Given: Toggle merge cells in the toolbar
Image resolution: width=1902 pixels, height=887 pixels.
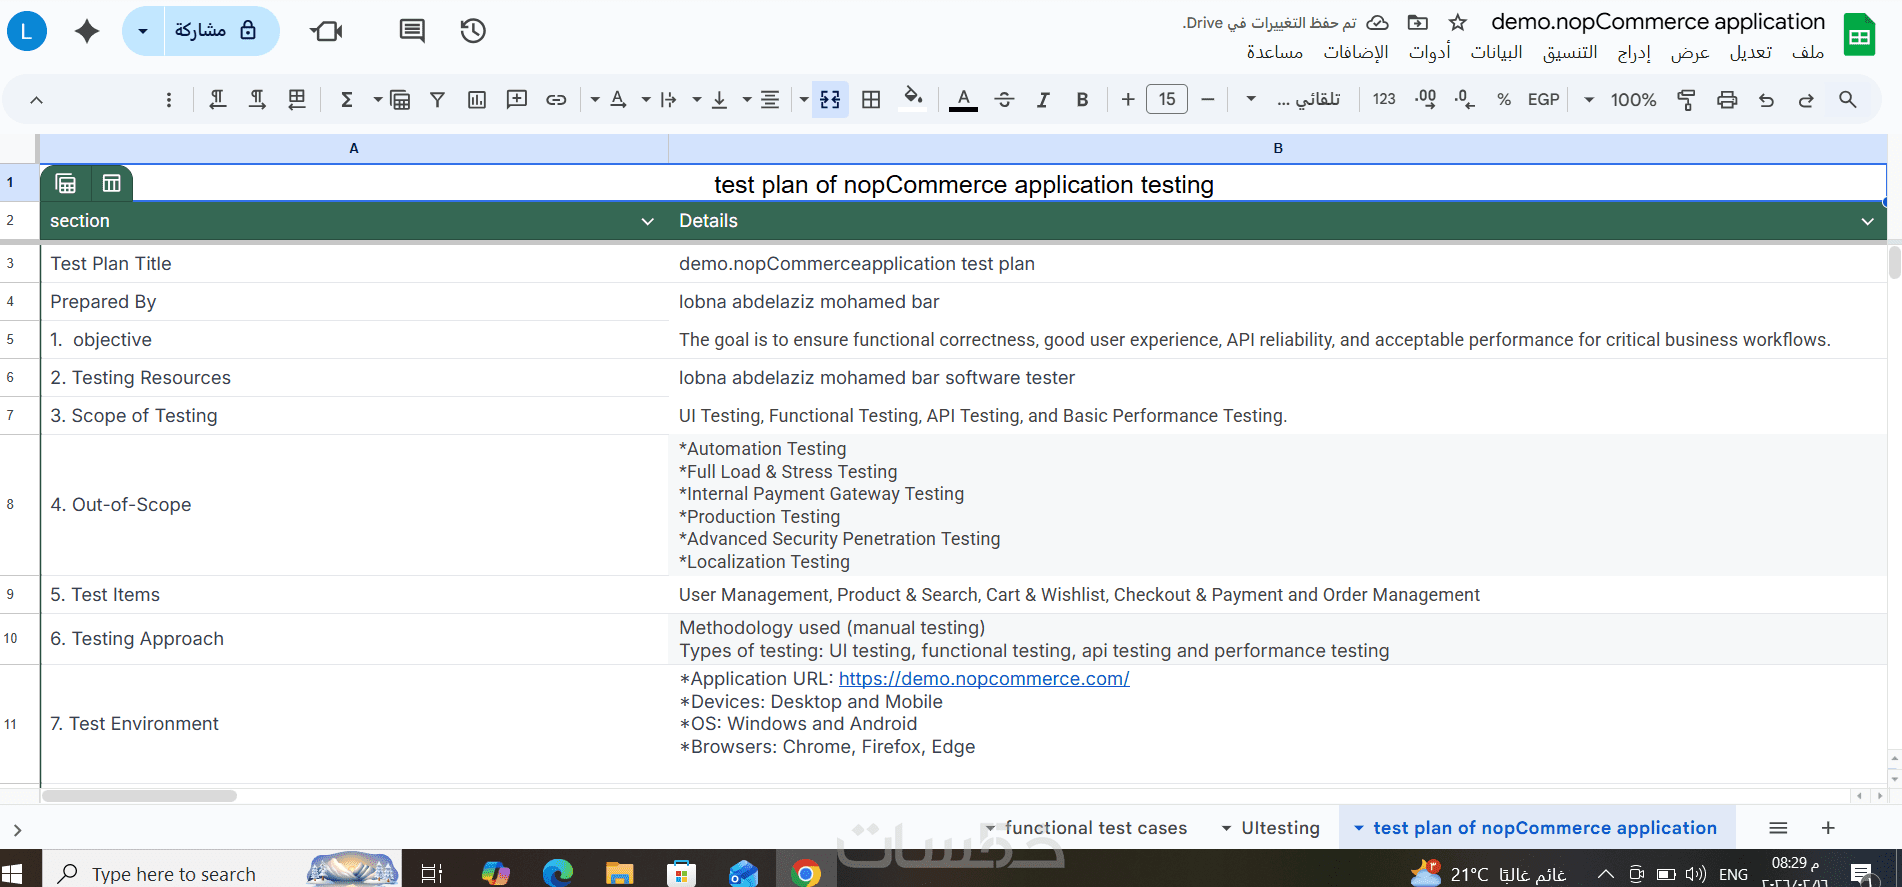Looking at the screenshot, I should pos(831,100).
